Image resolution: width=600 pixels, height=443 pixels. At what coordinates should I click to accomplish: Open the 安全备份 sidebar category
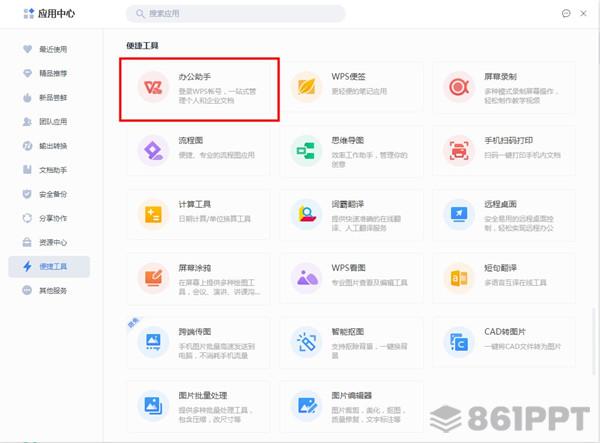pyautogui.click(x=52, y=194)
